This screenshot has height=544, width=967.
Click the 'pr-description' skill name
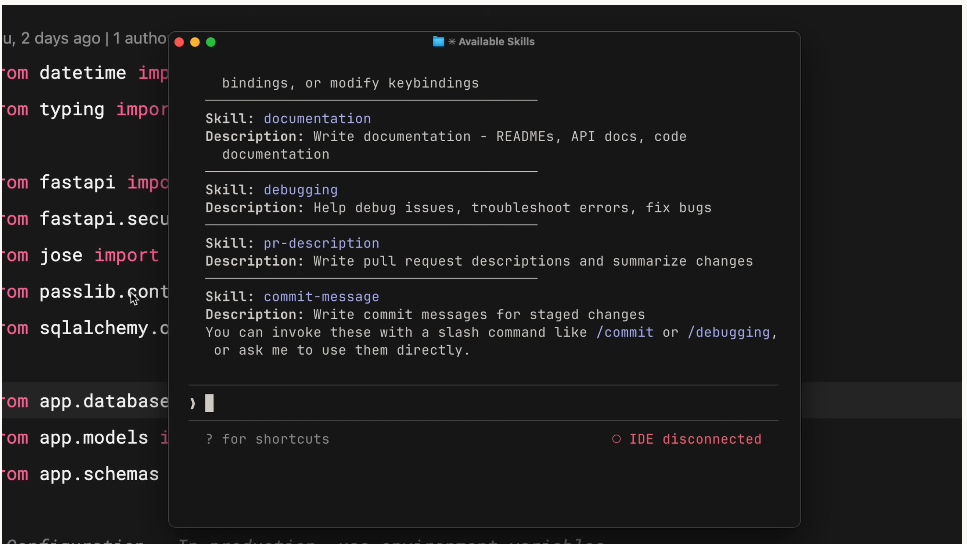(321, 243)
